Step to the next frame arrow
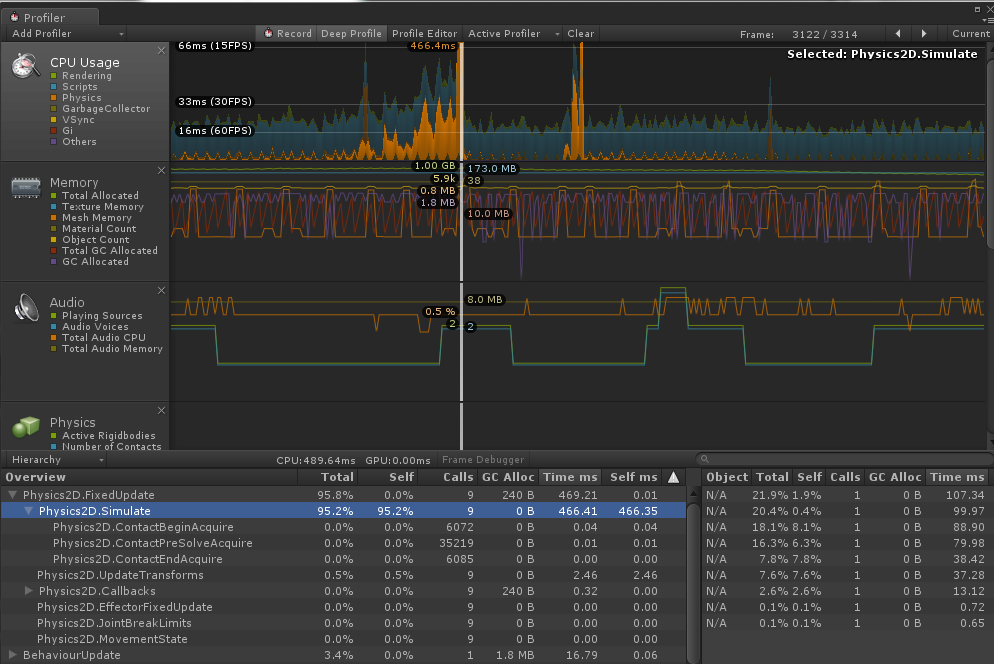994x664 pixels. (x=925, y=33)
